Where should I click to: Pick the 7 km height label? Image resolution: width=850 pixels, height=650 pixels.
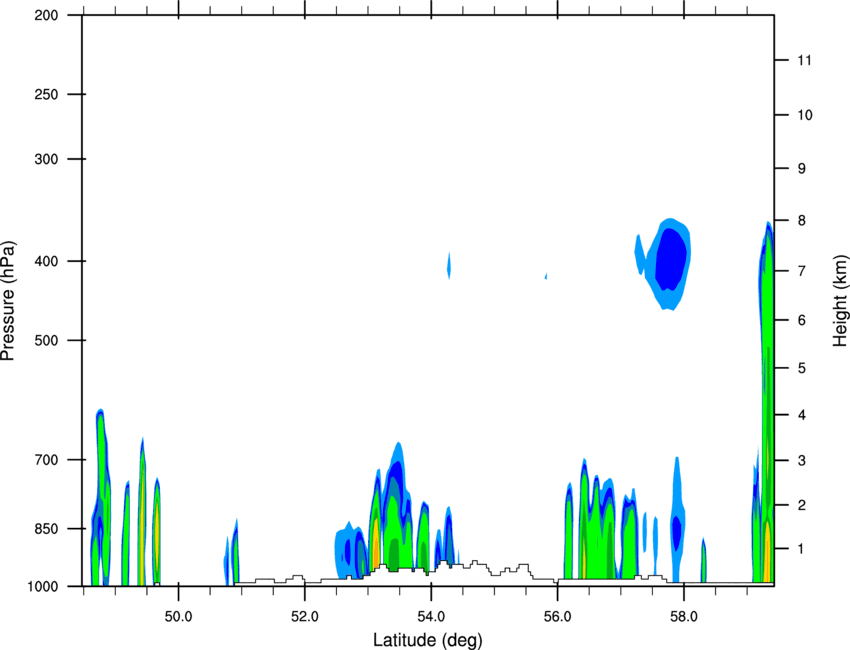pos(802,271)
